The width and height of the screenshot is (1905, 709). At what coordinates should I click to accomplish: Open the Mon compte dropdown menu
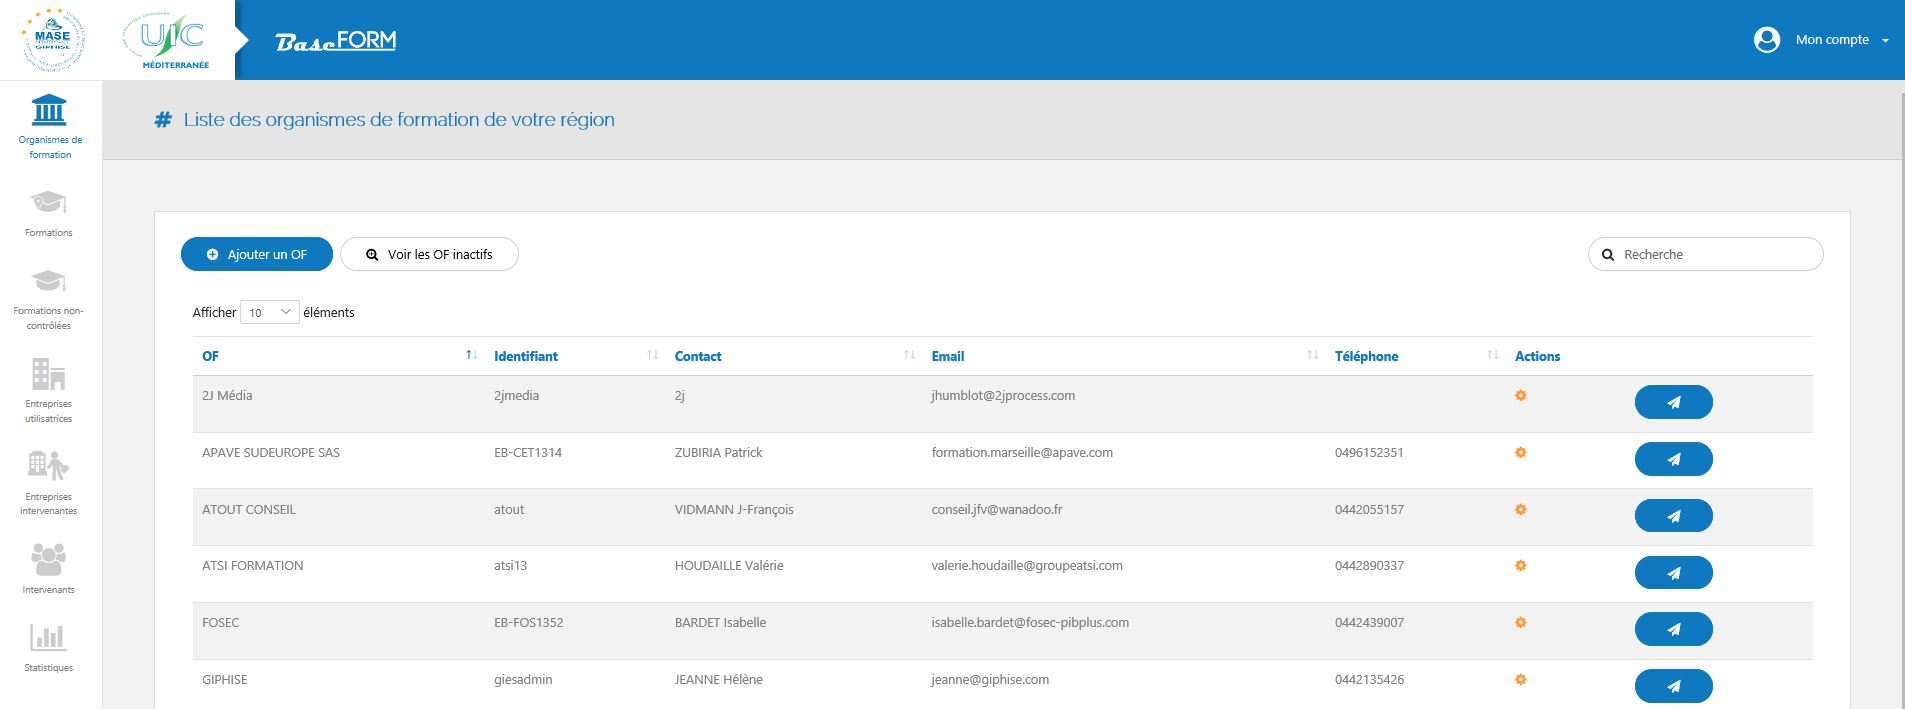click(1821, 40)
